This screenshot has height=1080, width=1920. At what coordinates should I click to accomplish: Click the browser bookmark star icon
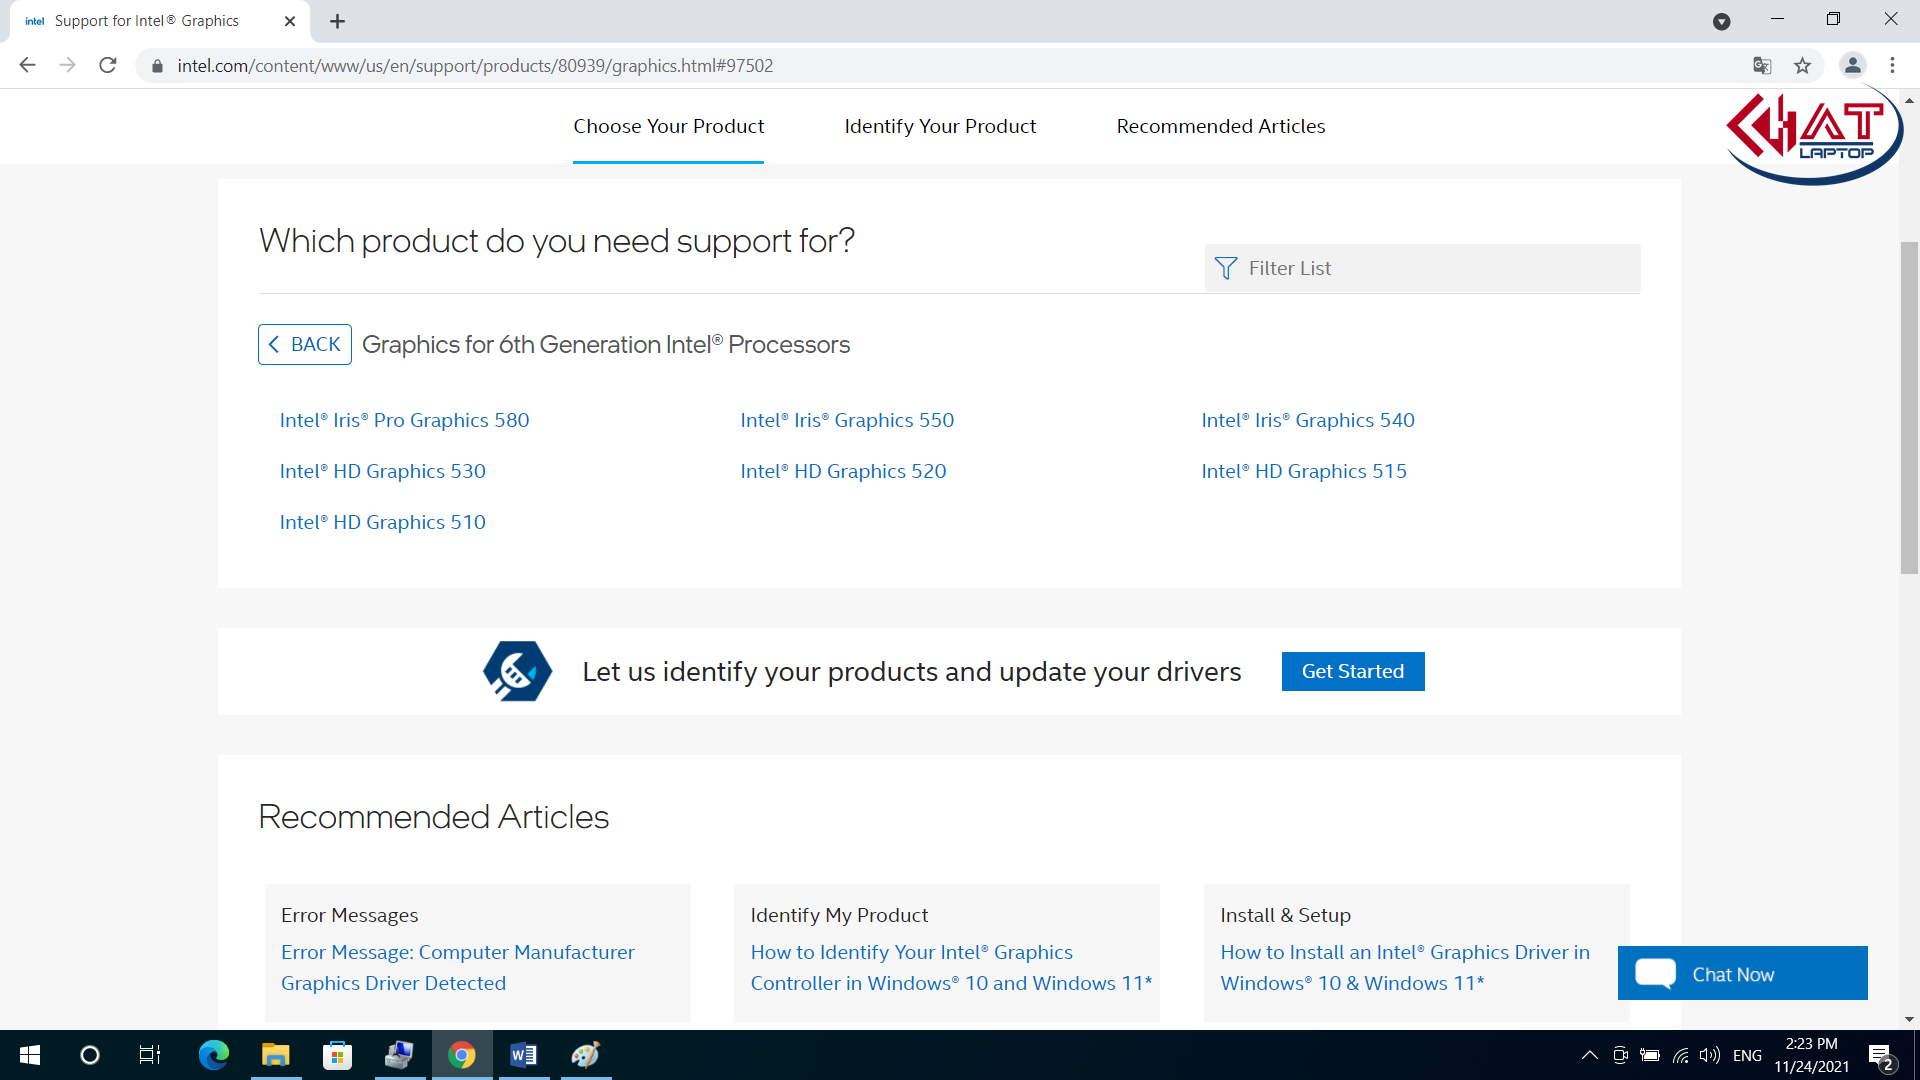1803,66
